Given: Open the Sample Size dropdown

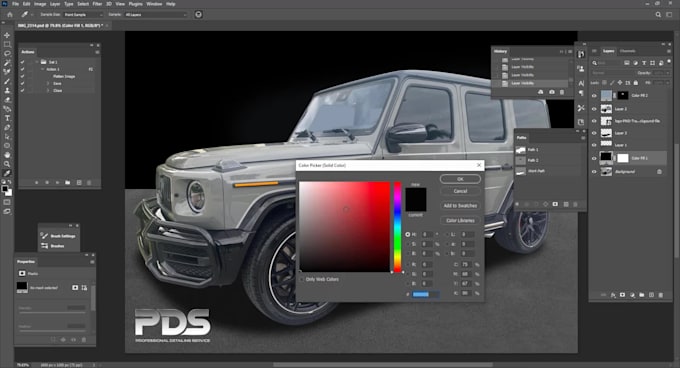Looking at the screenshot, I should [83, 14].
